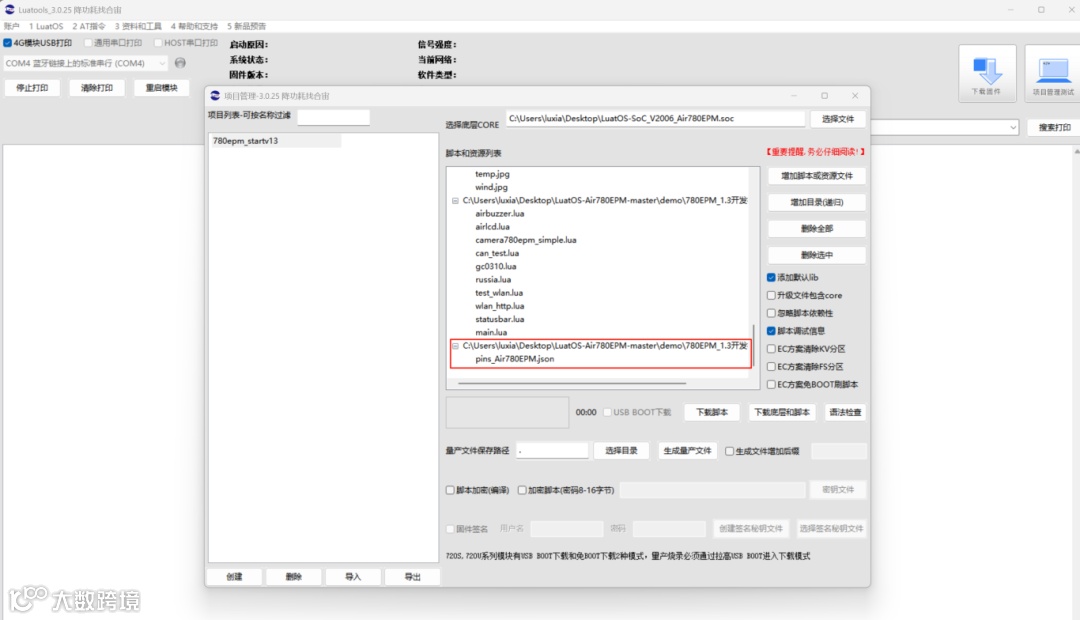Select main.lua in script list
The image size is (1080, 620).
491,333
